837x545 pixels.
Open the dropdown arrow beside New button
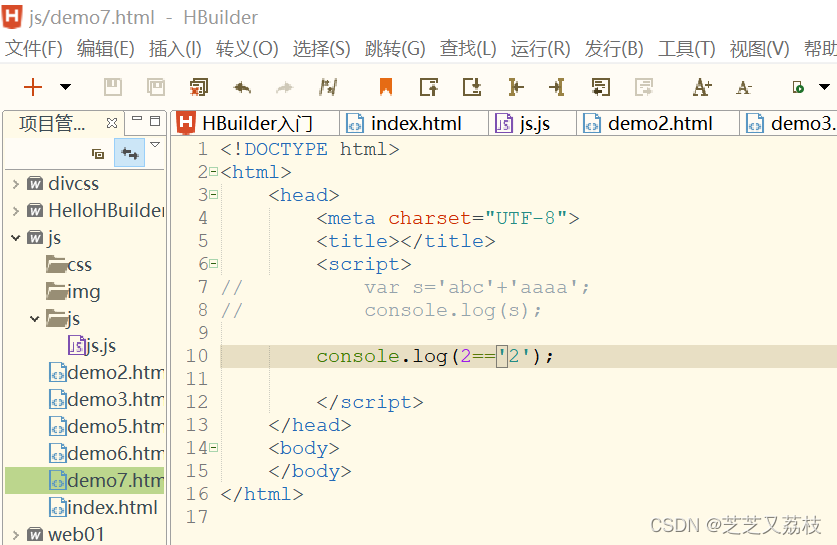coord(65,87)
